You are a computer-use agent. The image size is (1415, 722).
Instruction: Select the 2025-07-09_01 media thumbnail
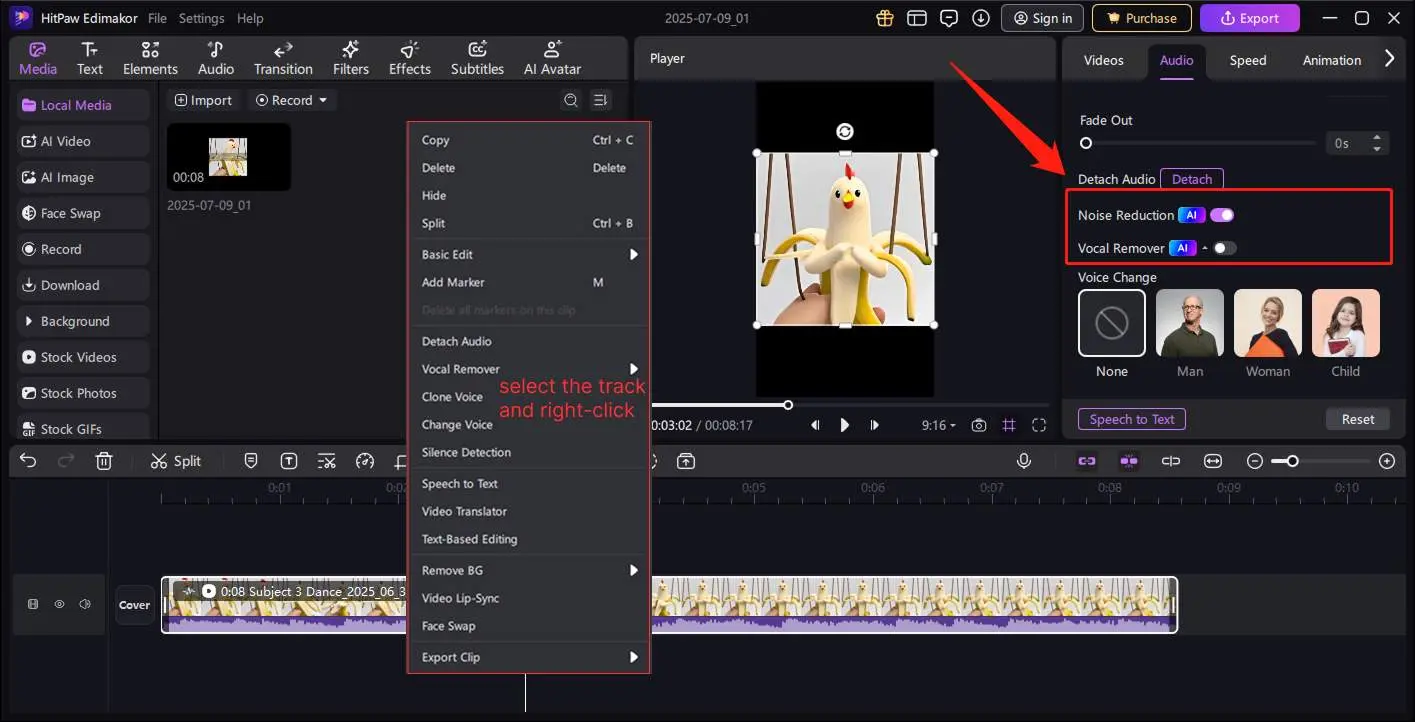(228, 156)
